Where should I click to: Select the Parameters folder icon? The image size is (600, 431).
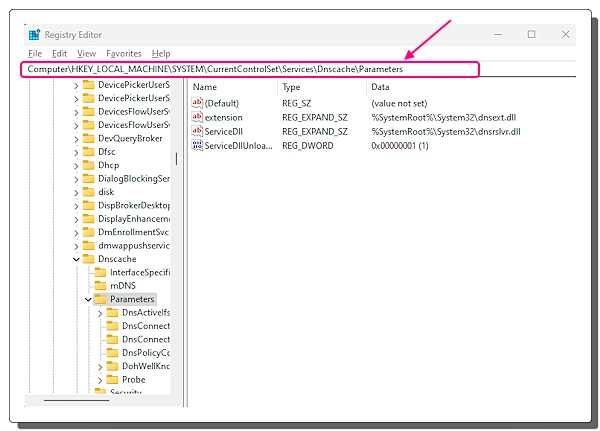coord(100,299)
